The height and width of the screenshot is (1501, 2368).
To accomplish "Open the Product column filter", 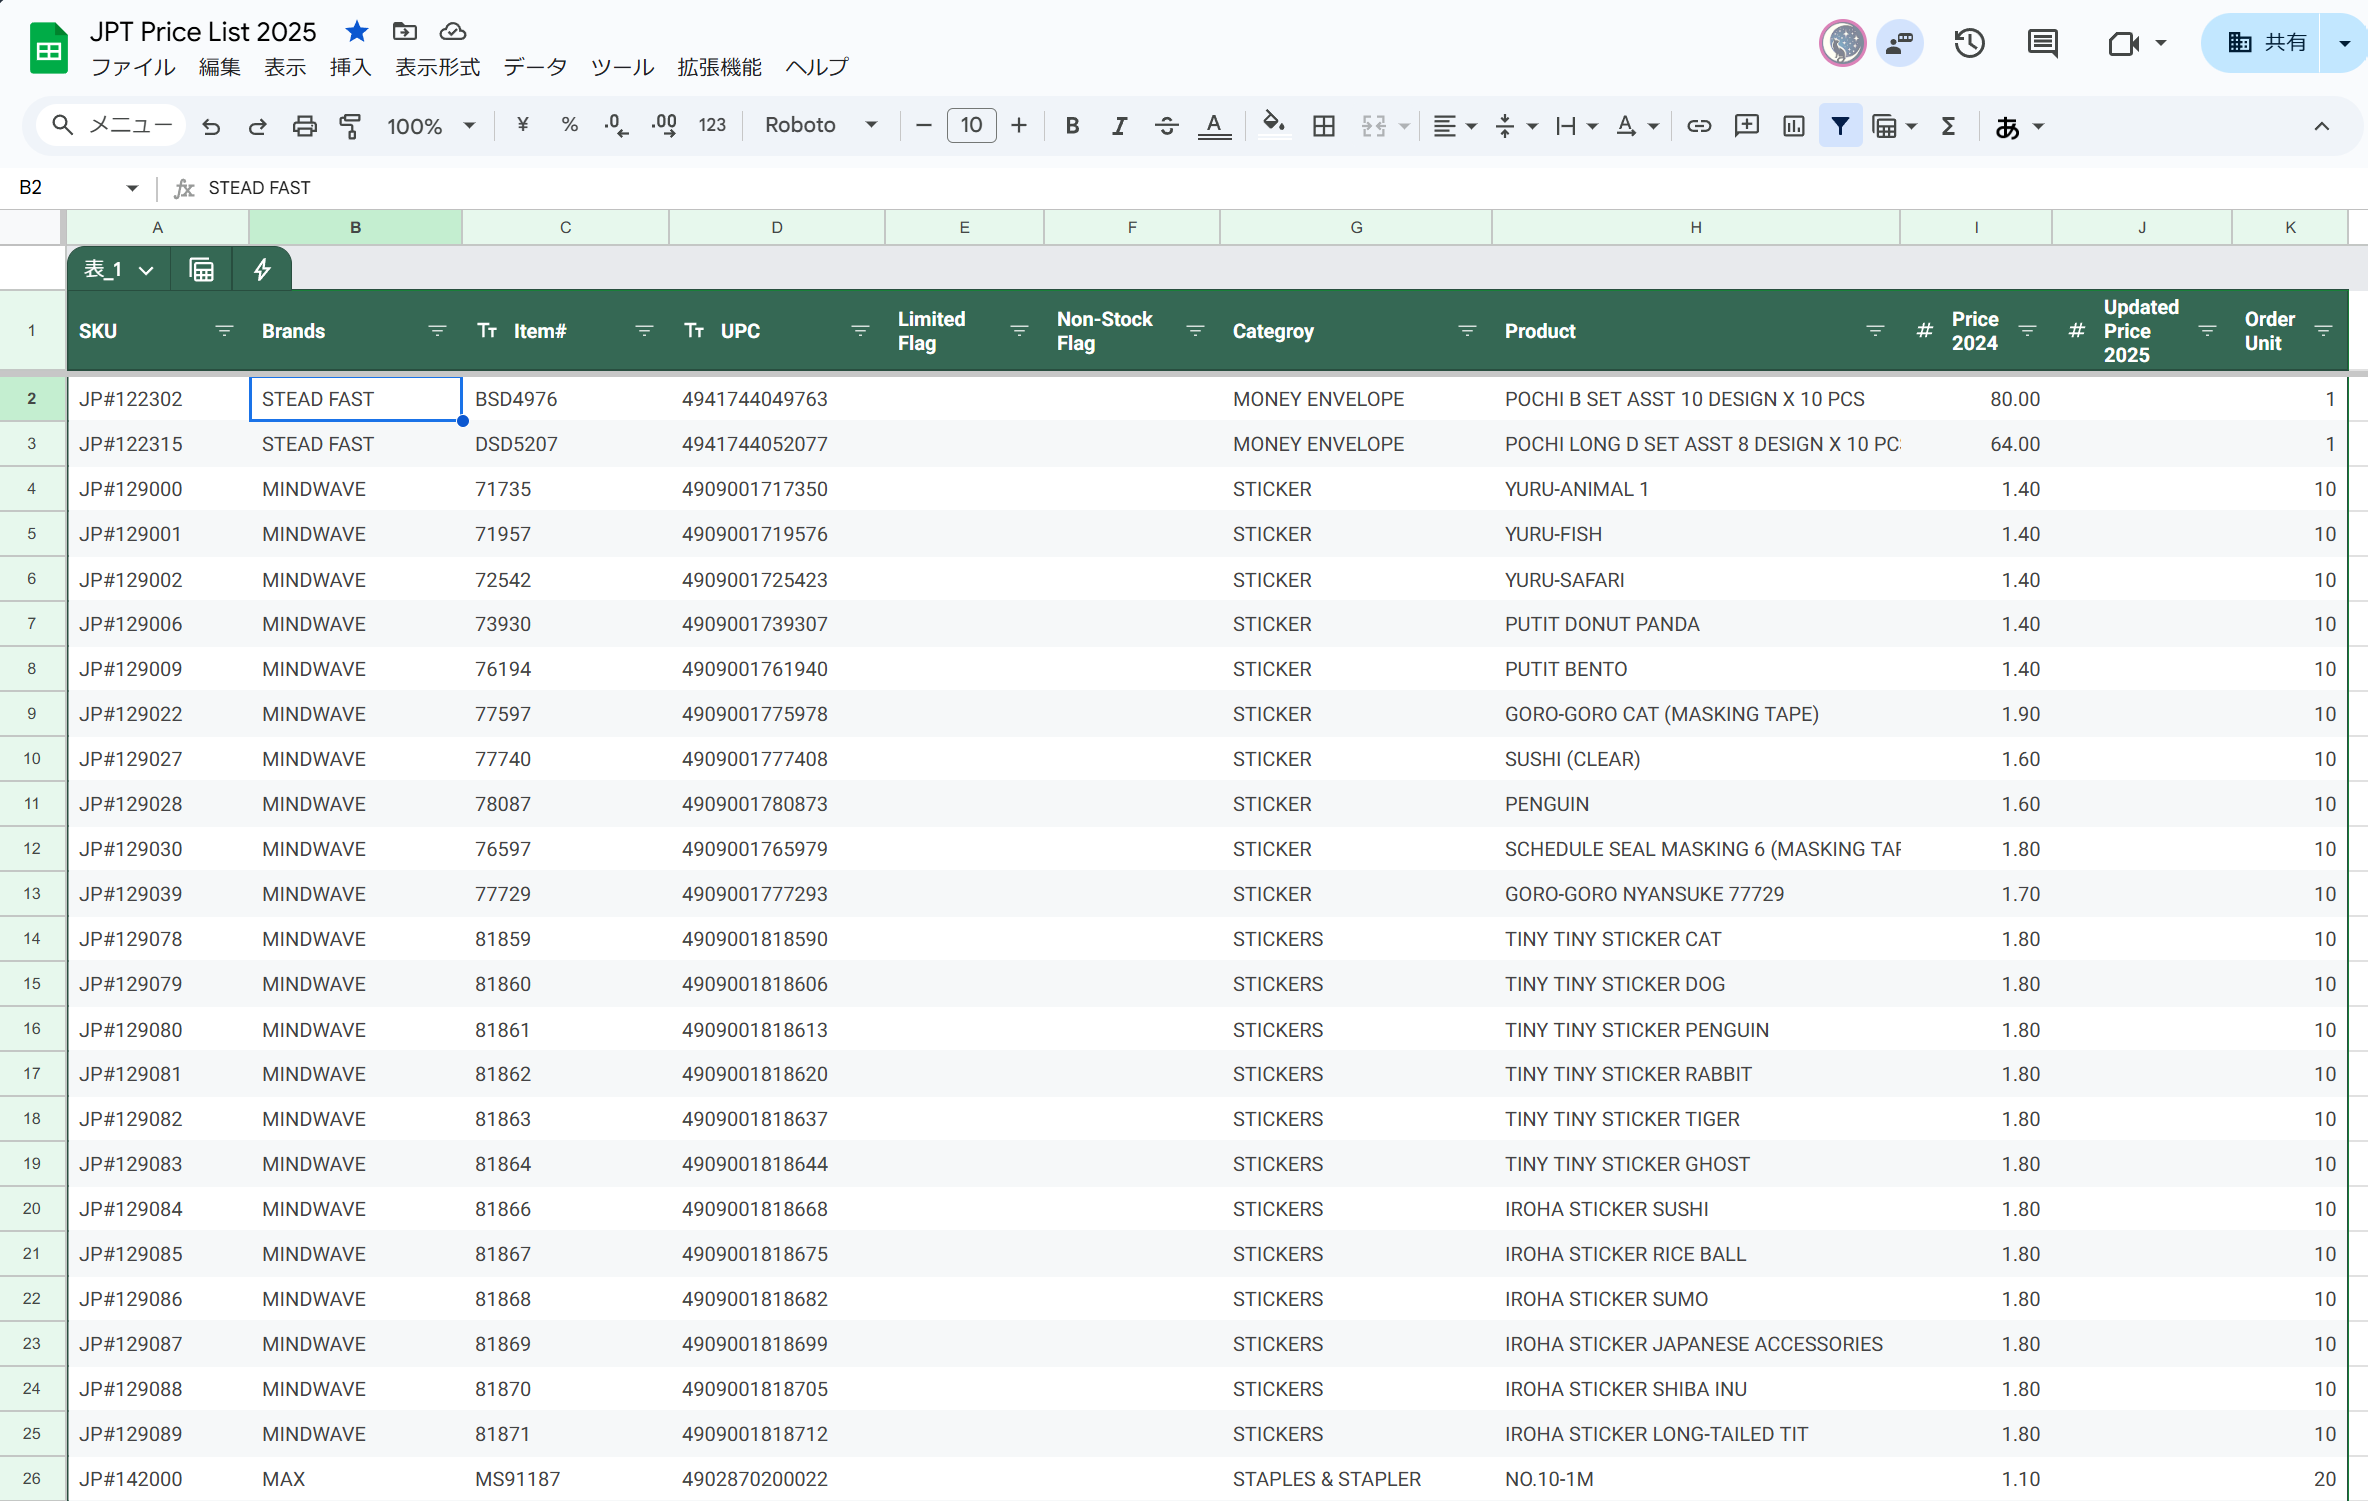I will tap(1875, 331).
